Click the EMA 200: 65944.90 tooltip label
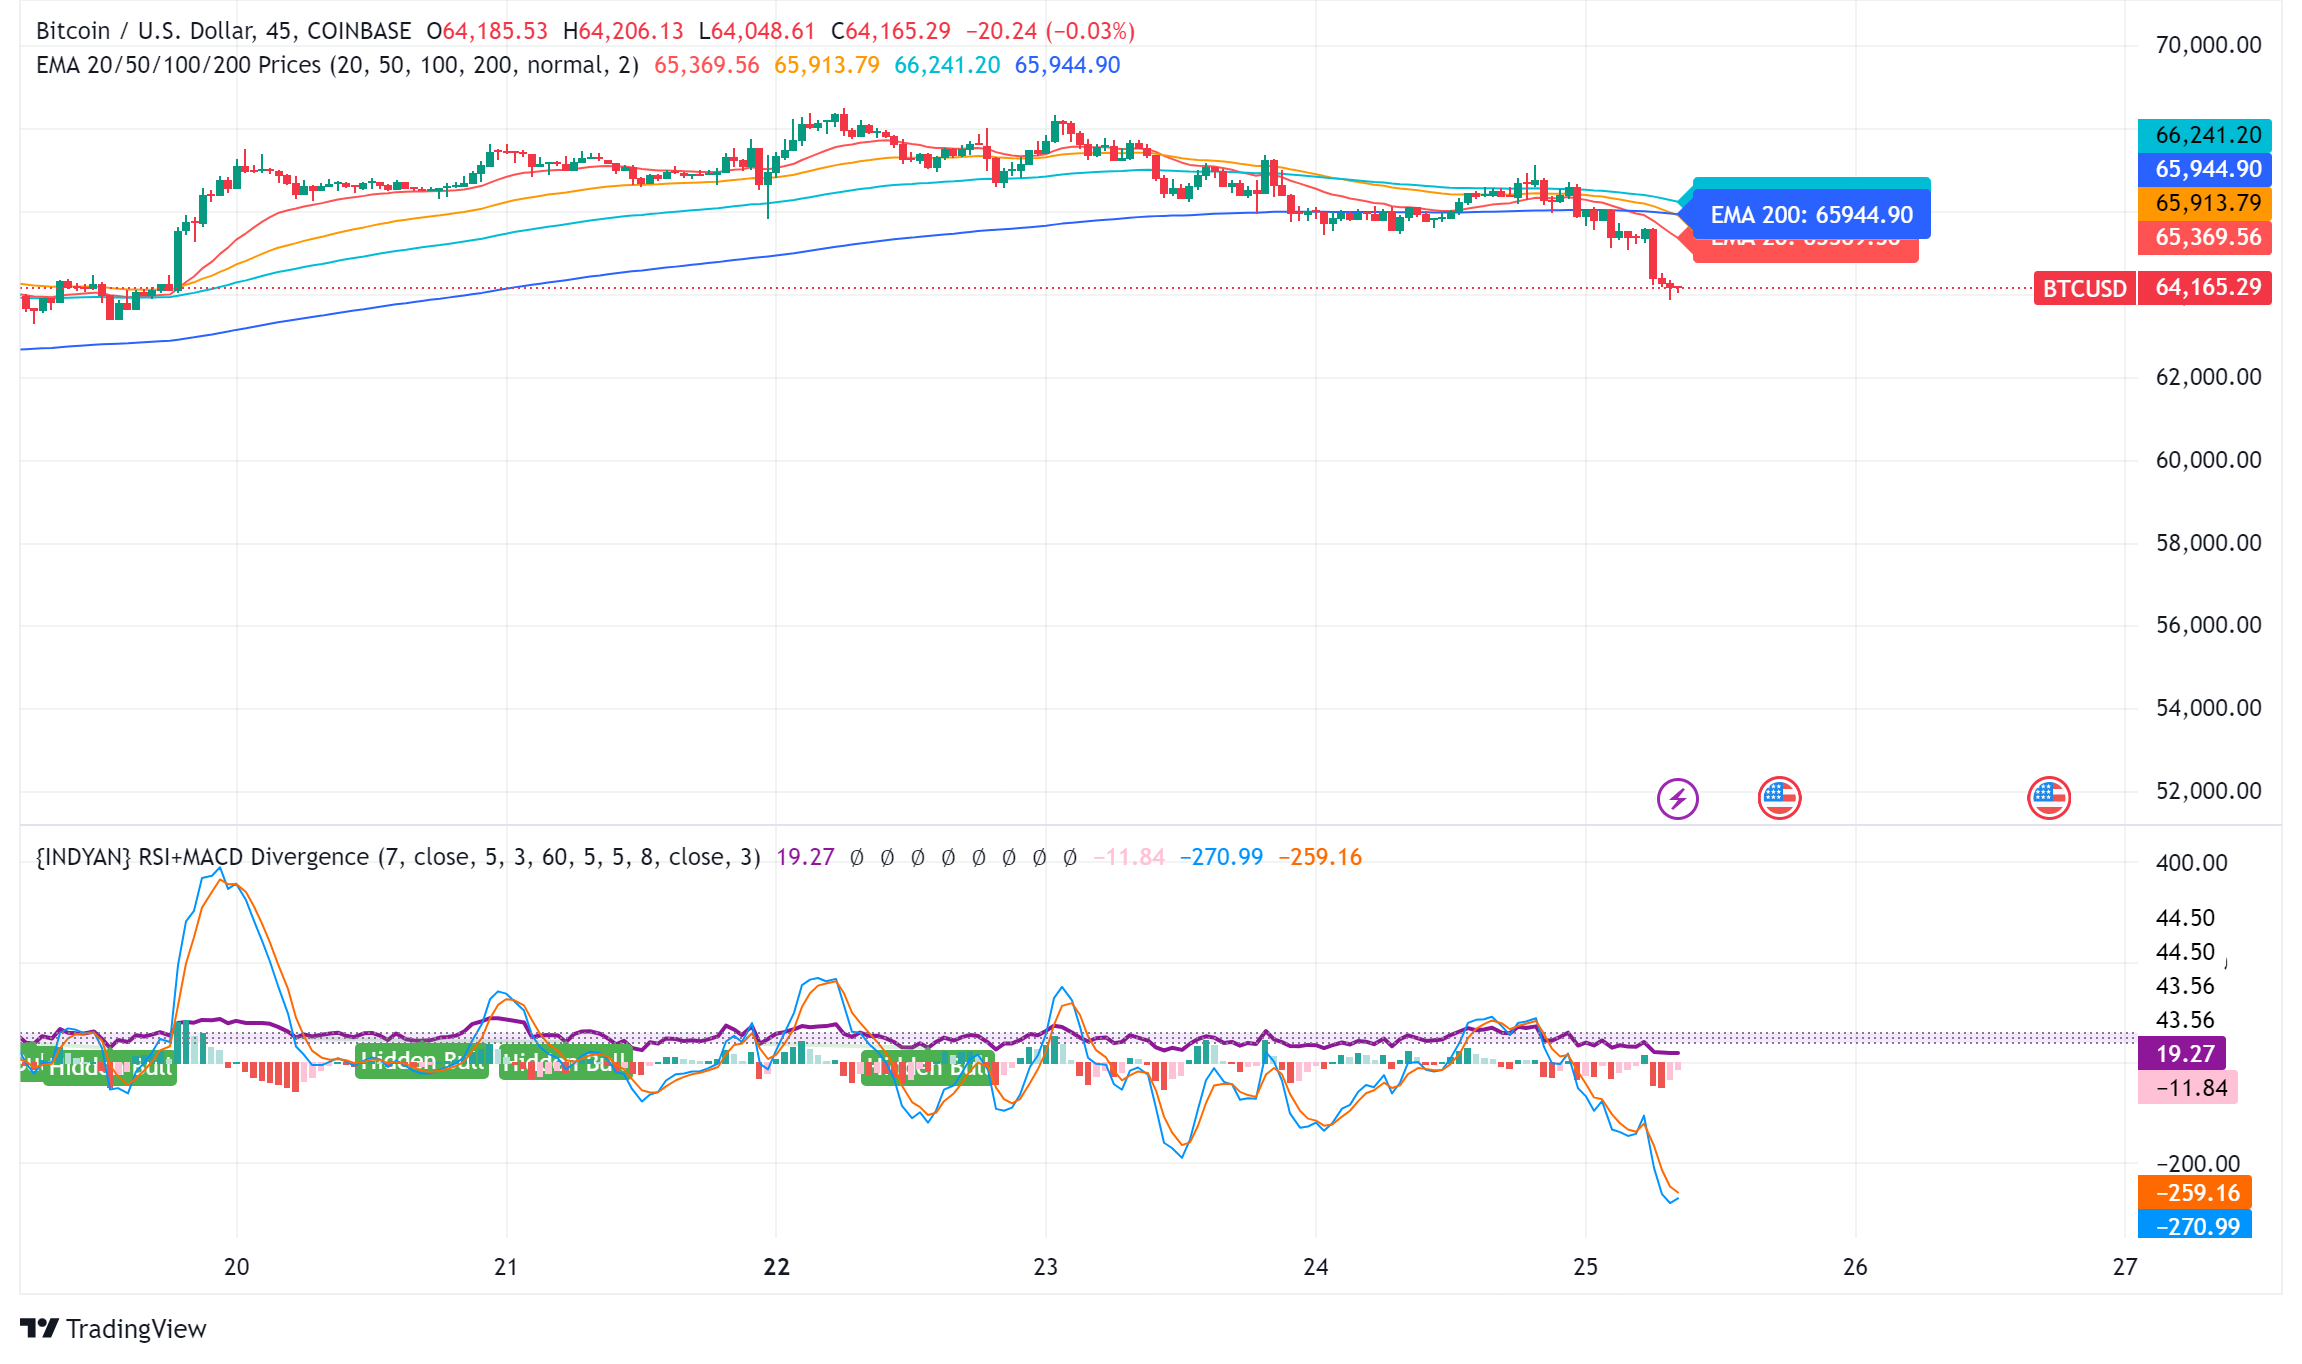Viewport: 2302px width, 1364px height. [1811, 215]
